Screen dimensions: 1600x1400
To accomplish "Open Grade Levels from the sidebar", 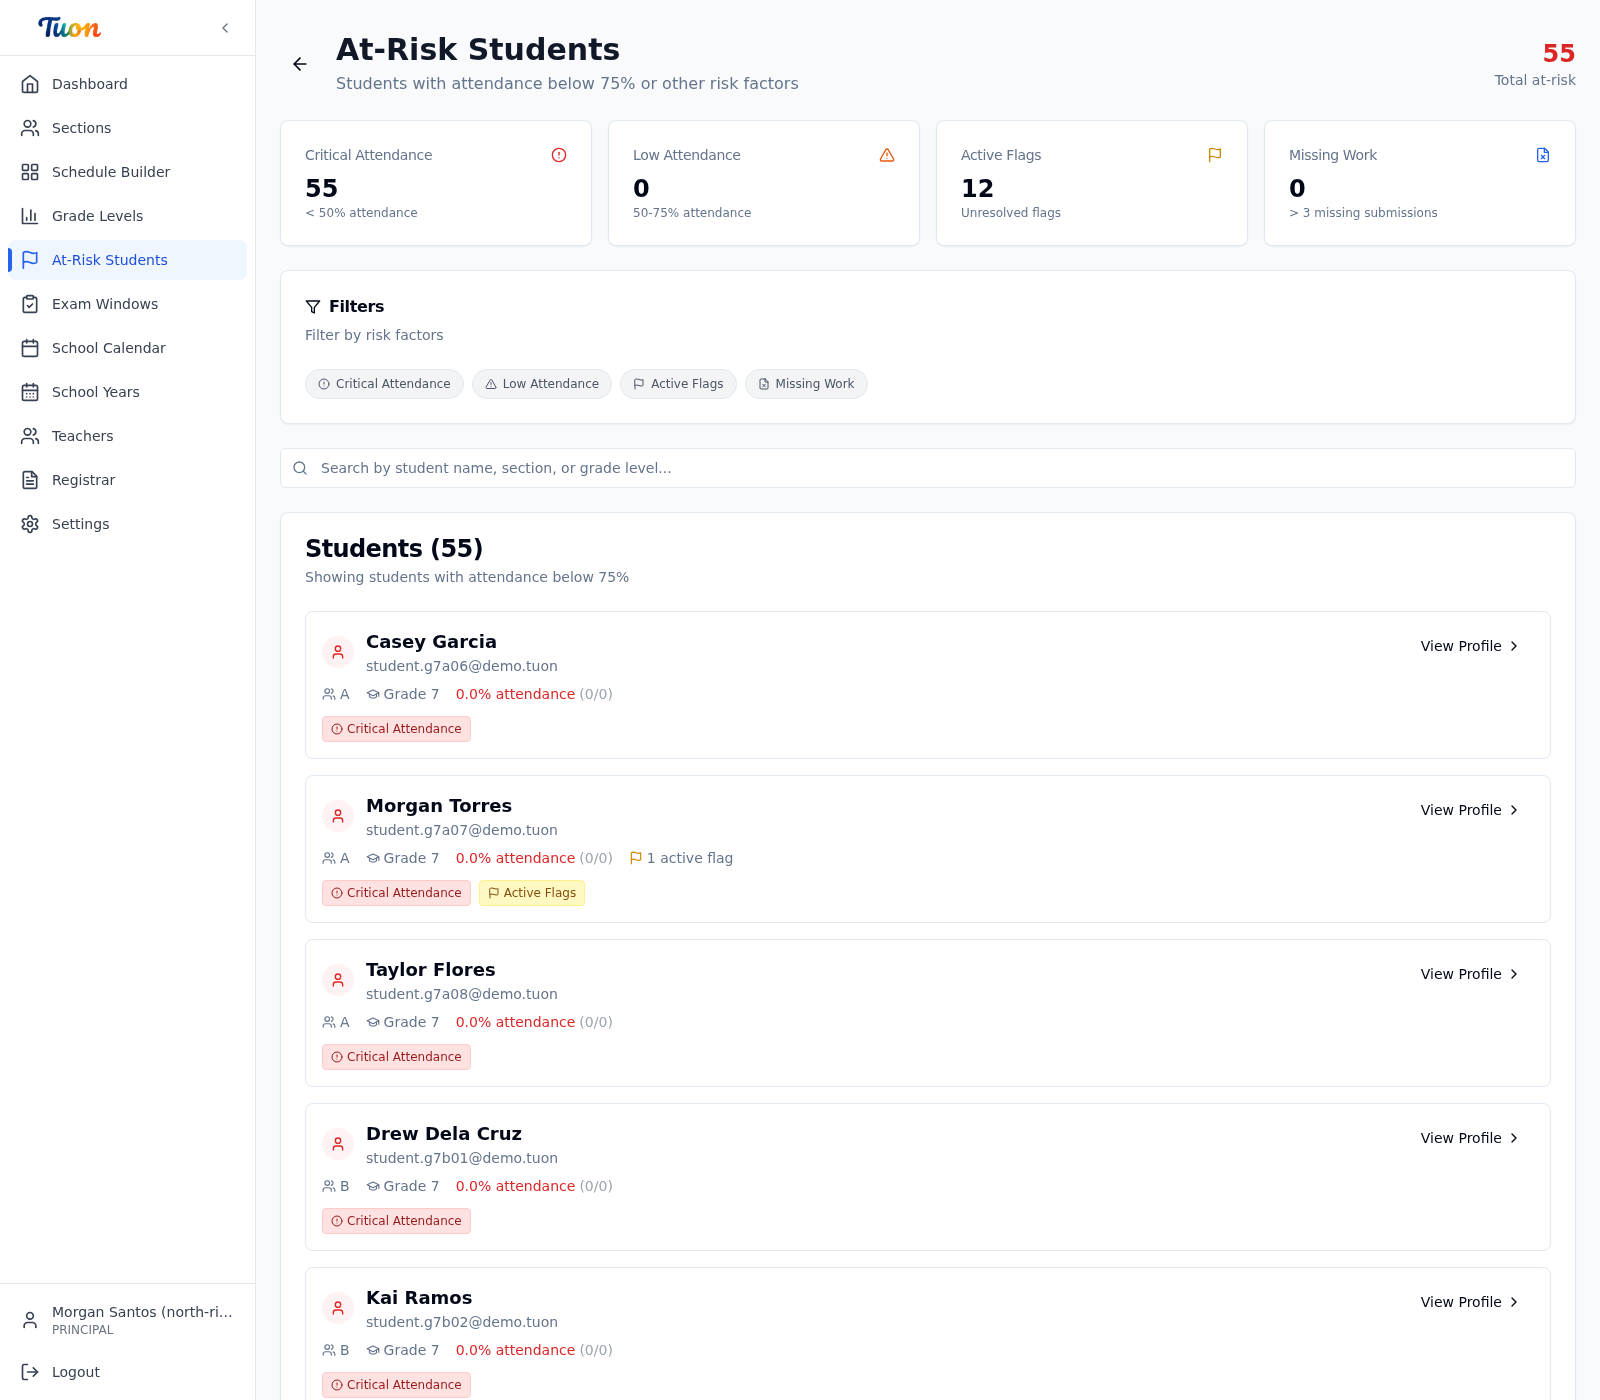I will (97, 216).
